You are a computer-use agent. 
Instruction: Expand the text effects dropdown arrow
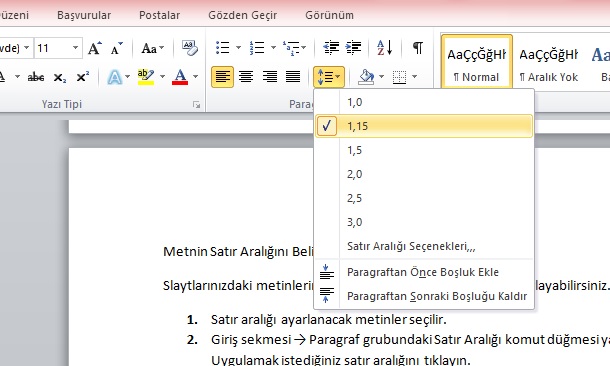[127, 77]
